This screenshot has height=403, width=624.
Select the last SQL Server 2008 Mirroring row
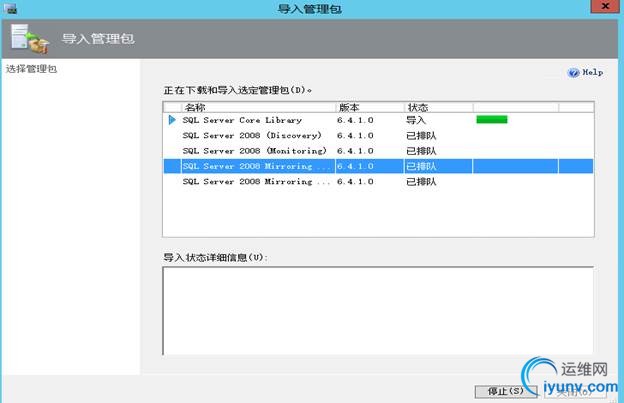[378, 181]
